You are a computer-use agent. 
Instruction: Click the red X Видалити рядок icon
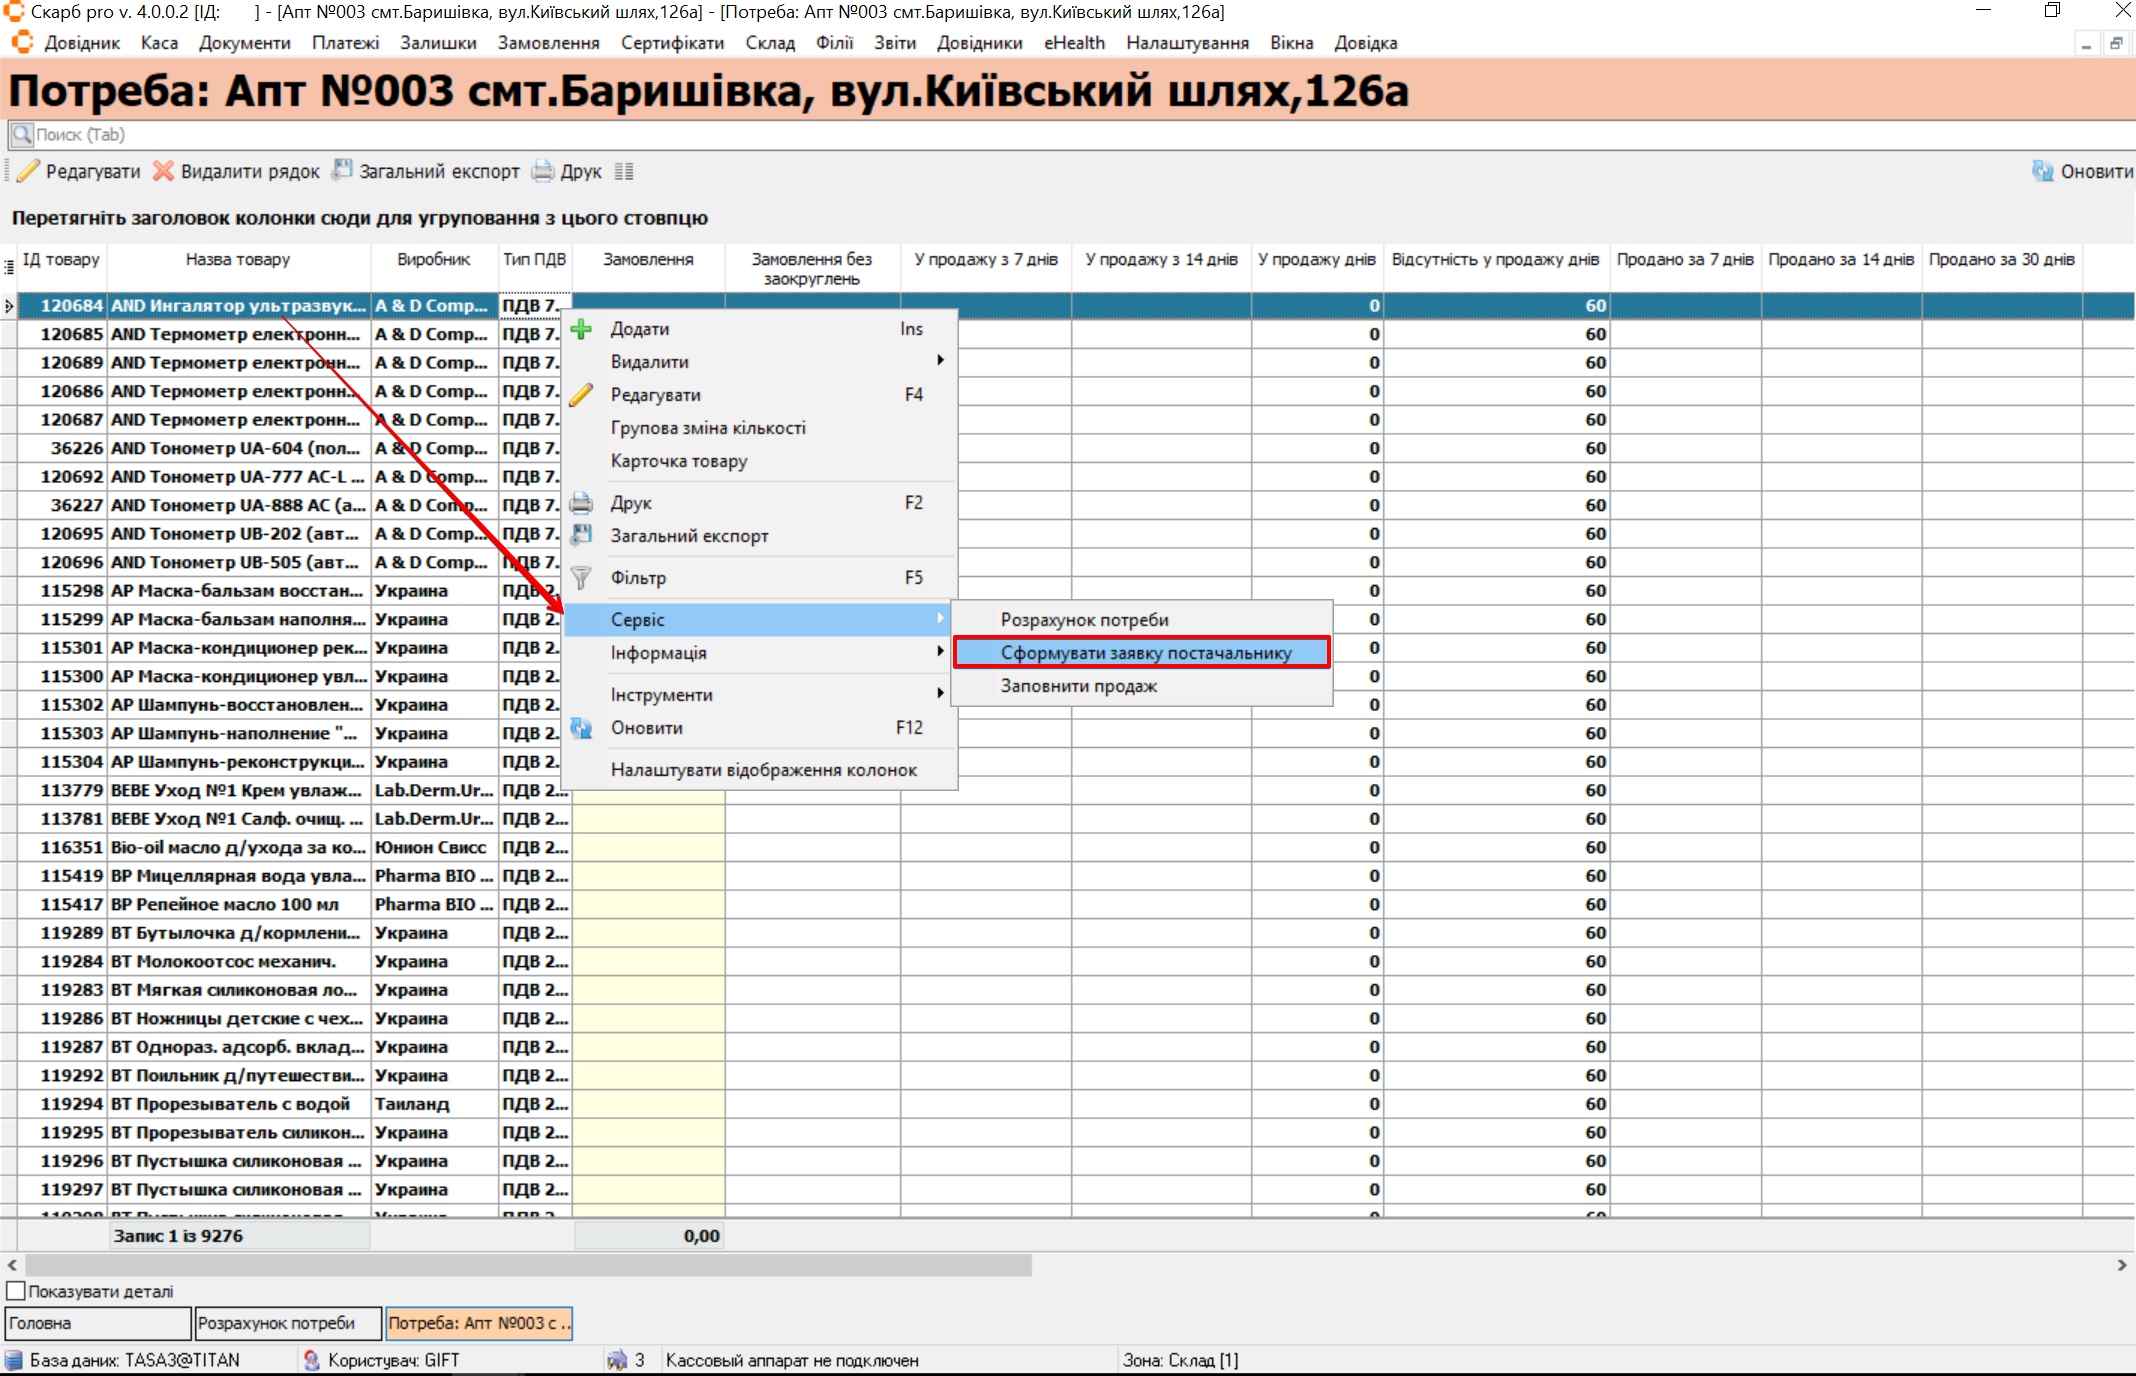point(163,171)
